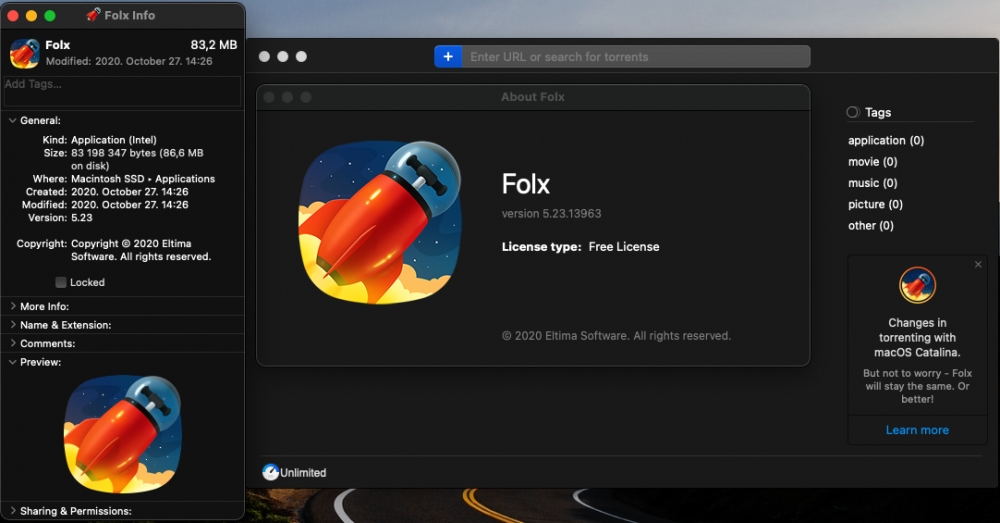This screenshot has height=523, width=1000.
Task: Click the Unlimited speed gauge icon
Action: [x=270, y=472]
